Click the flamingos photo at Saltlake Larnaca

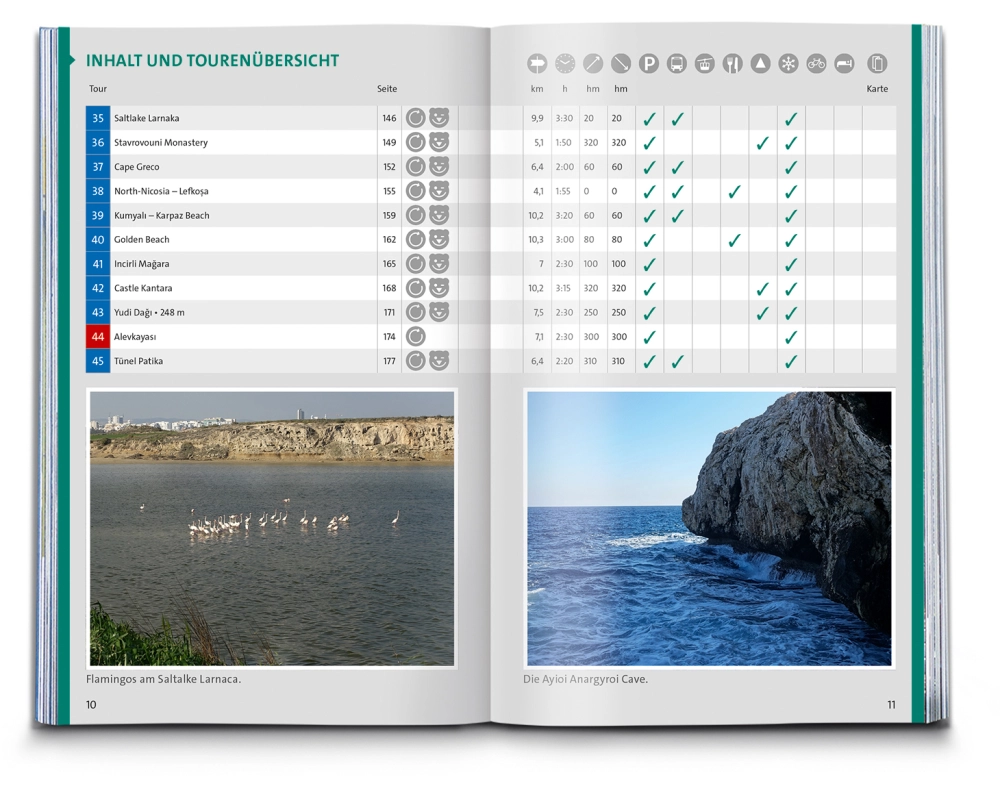coord(272,528)
